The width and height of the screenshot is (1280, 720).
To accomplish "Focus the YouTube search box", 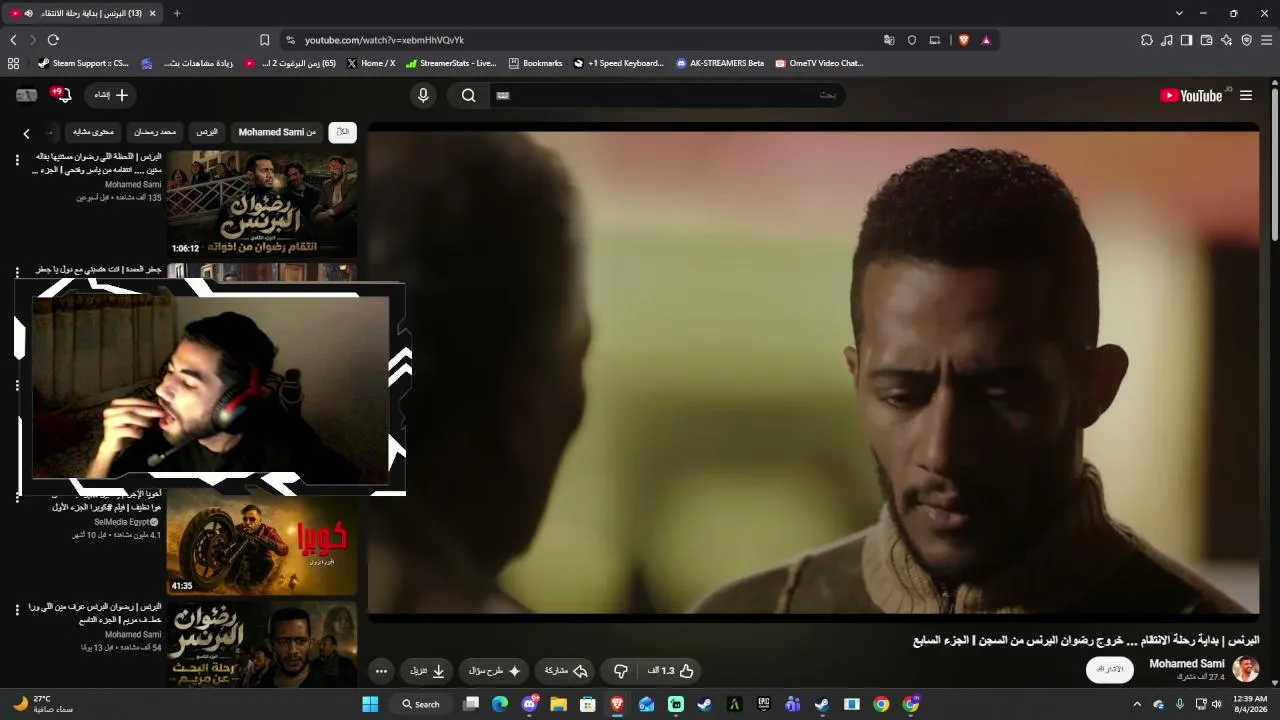I will [x=667, y=95].
